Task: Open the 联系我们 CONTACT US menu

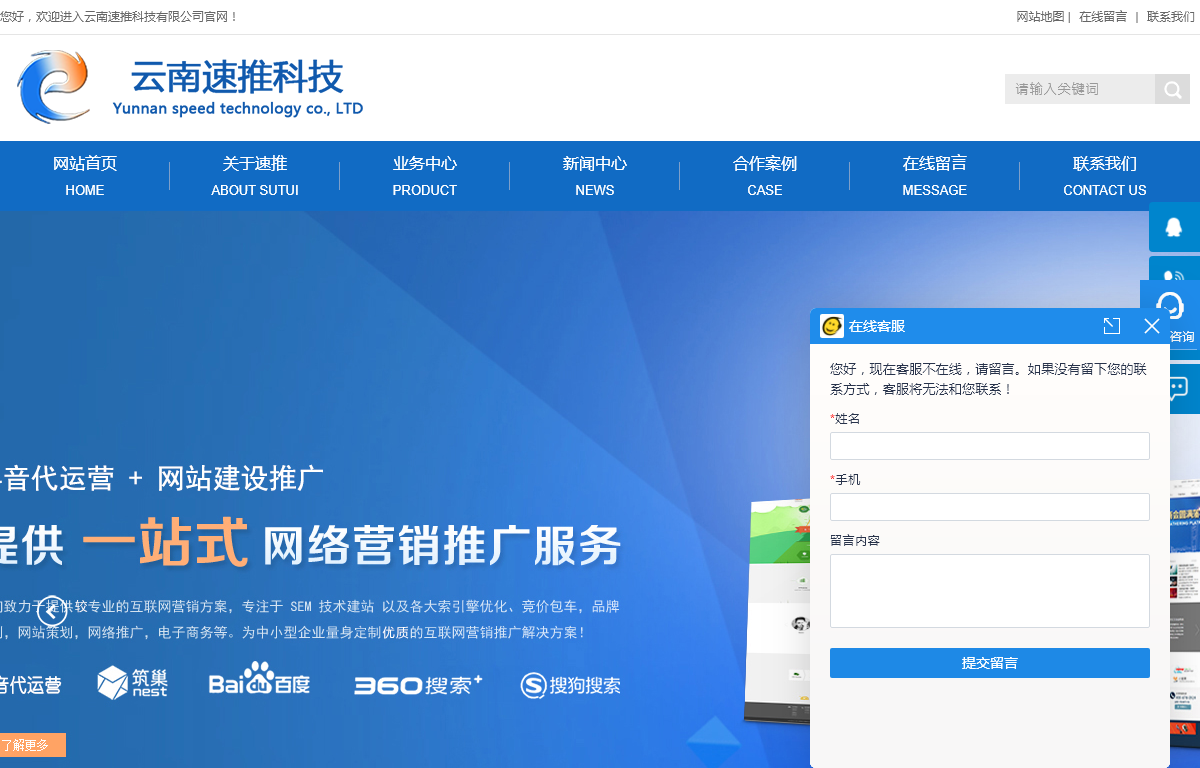Action: coord(1105,176)
